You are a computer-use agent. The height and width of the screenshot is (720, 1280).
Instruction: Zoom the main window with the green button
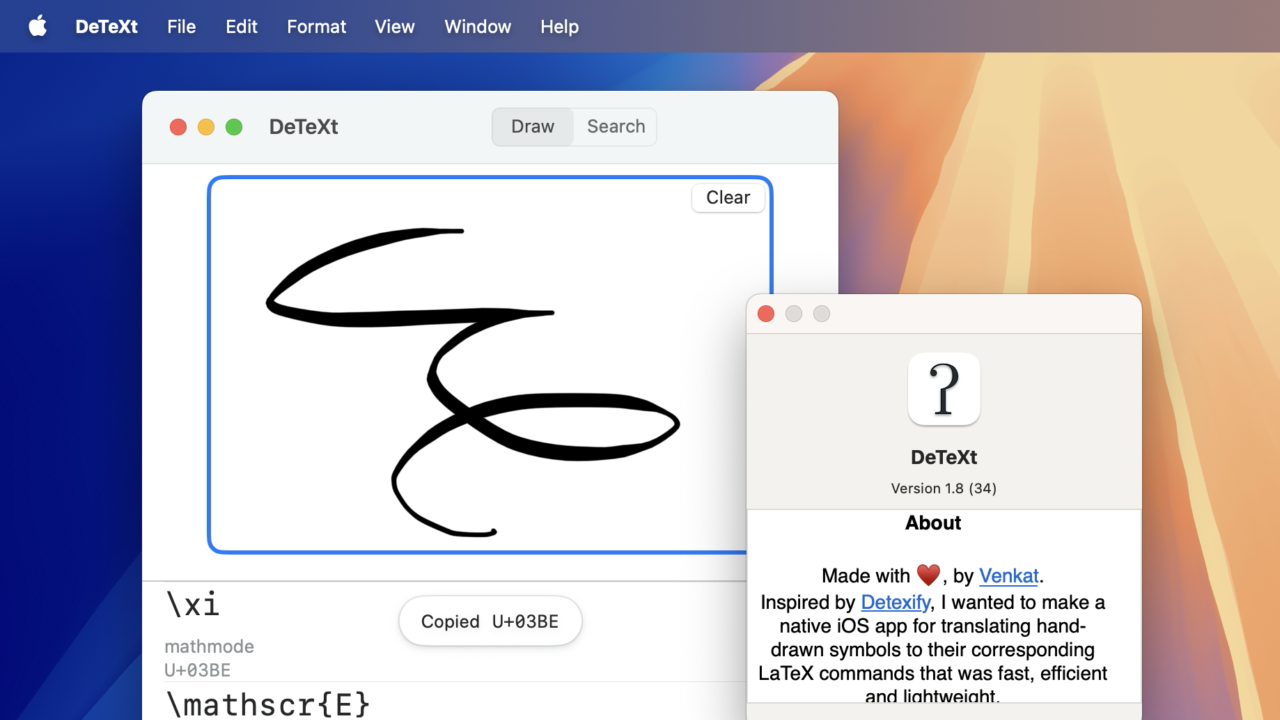(x=234, y=127)
